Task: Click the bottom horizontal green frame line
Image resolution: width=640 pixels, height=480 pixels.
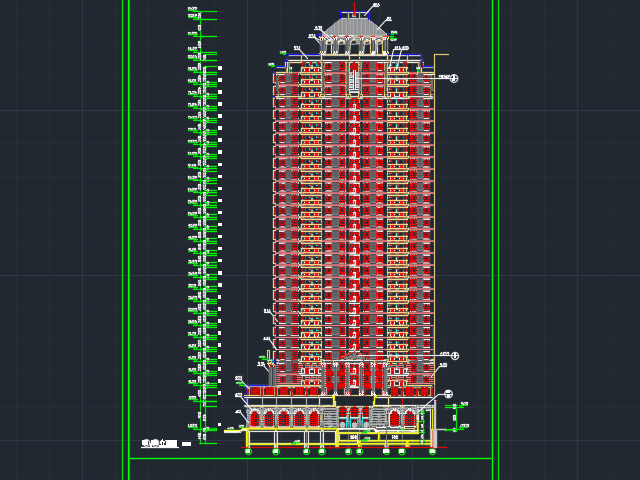Action: [x=310, y=459]
